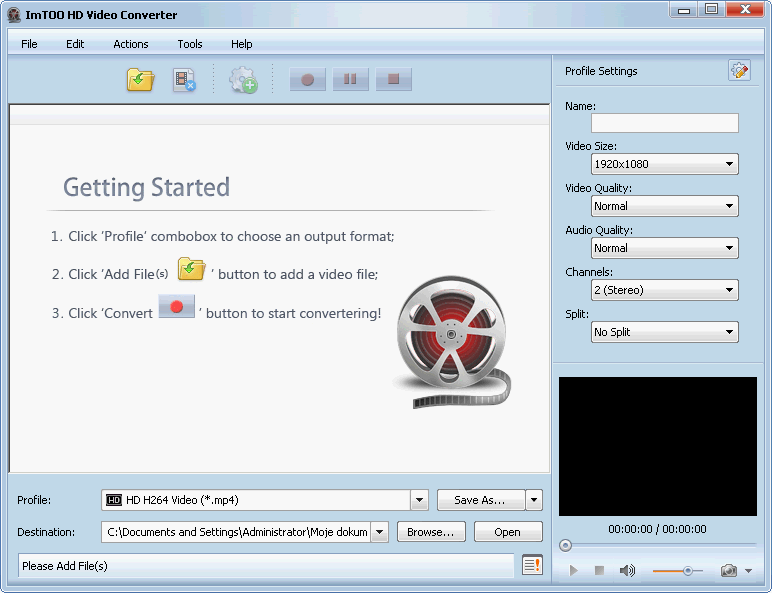Viewport: 772px width, 593px height.
Task: Open the Video Size dropdown
Action: pyautogui.click(x=664, y=164)
